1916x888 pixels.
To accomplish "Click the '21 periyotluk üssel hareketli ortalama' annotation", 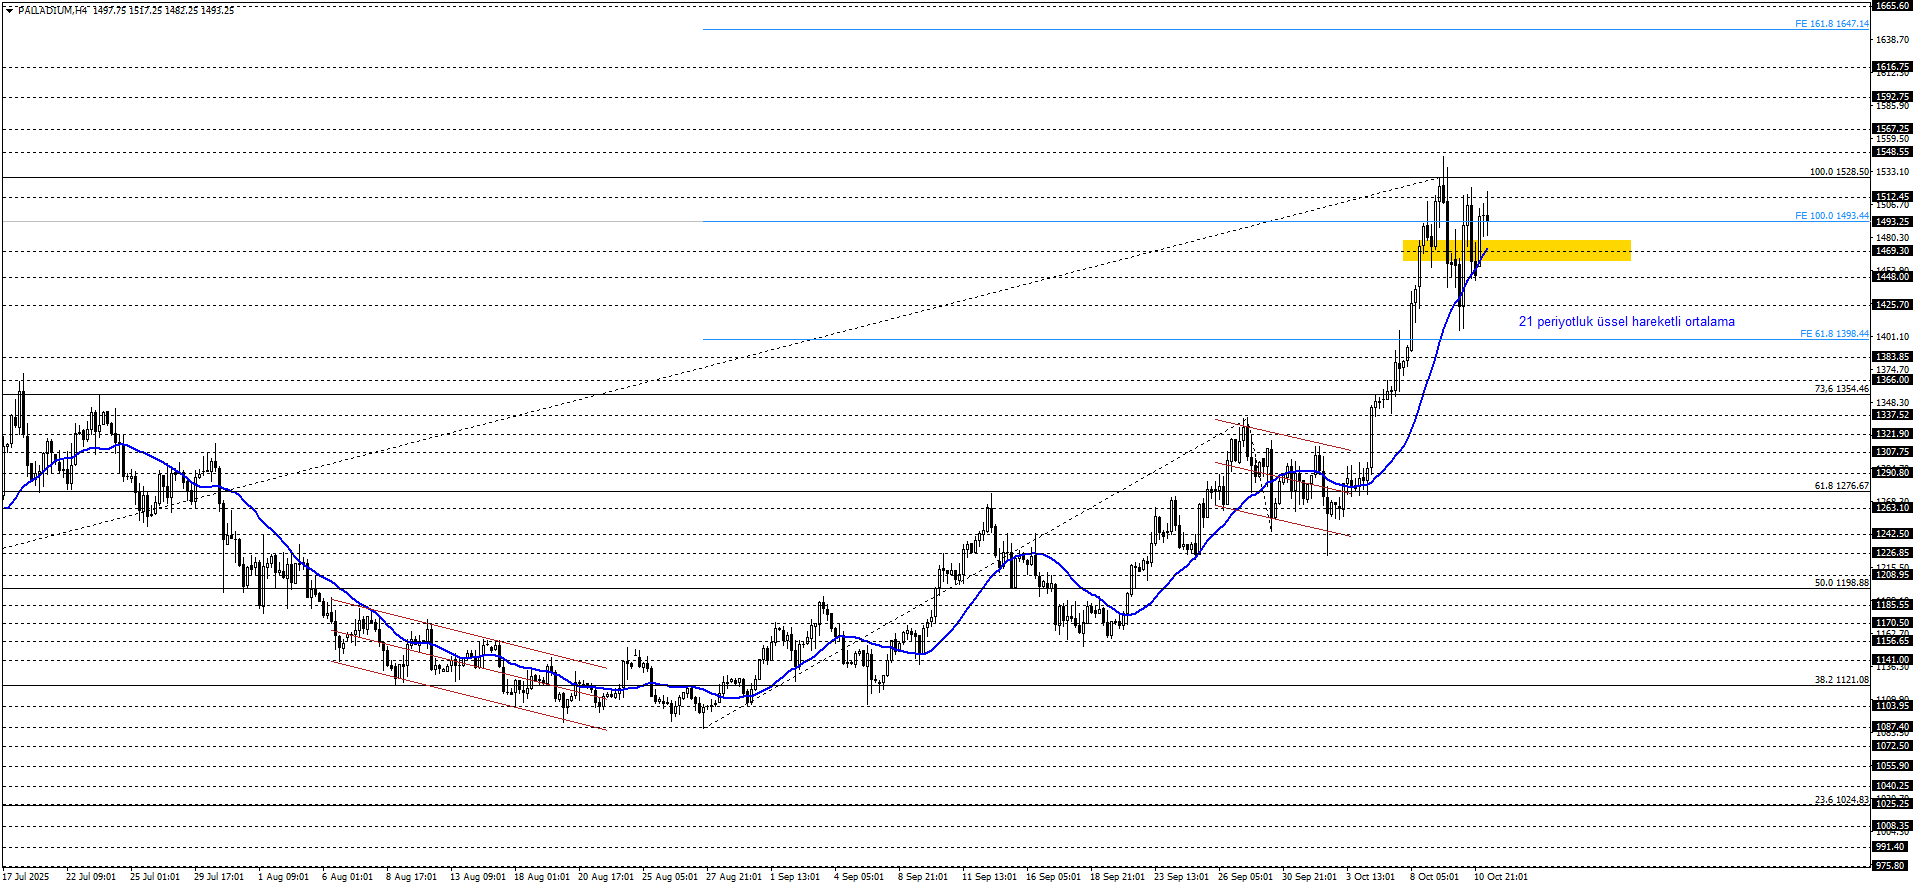I will (x=1626, y=321).
